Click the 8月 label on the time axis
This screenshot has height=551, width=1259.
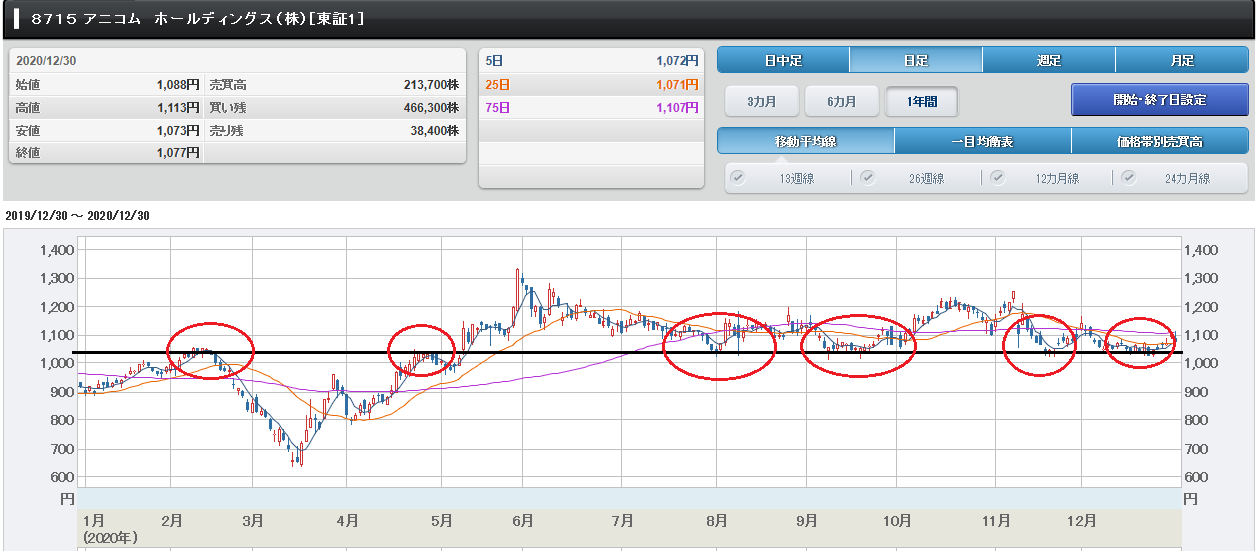pos(716,521)
